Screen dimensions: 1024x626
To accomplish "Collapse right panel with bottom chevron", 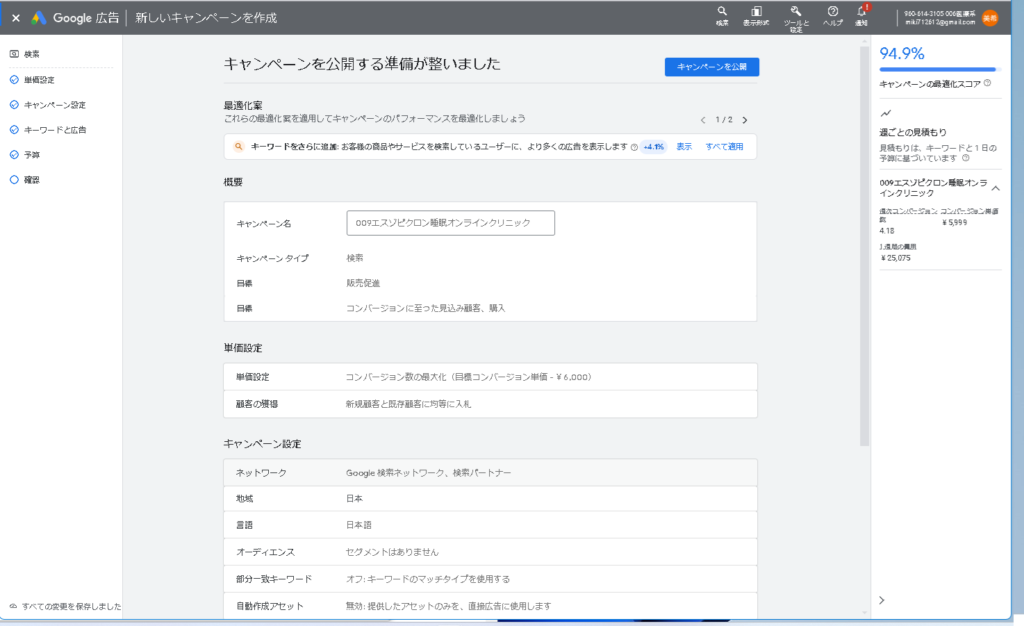I will click(882, 600).
